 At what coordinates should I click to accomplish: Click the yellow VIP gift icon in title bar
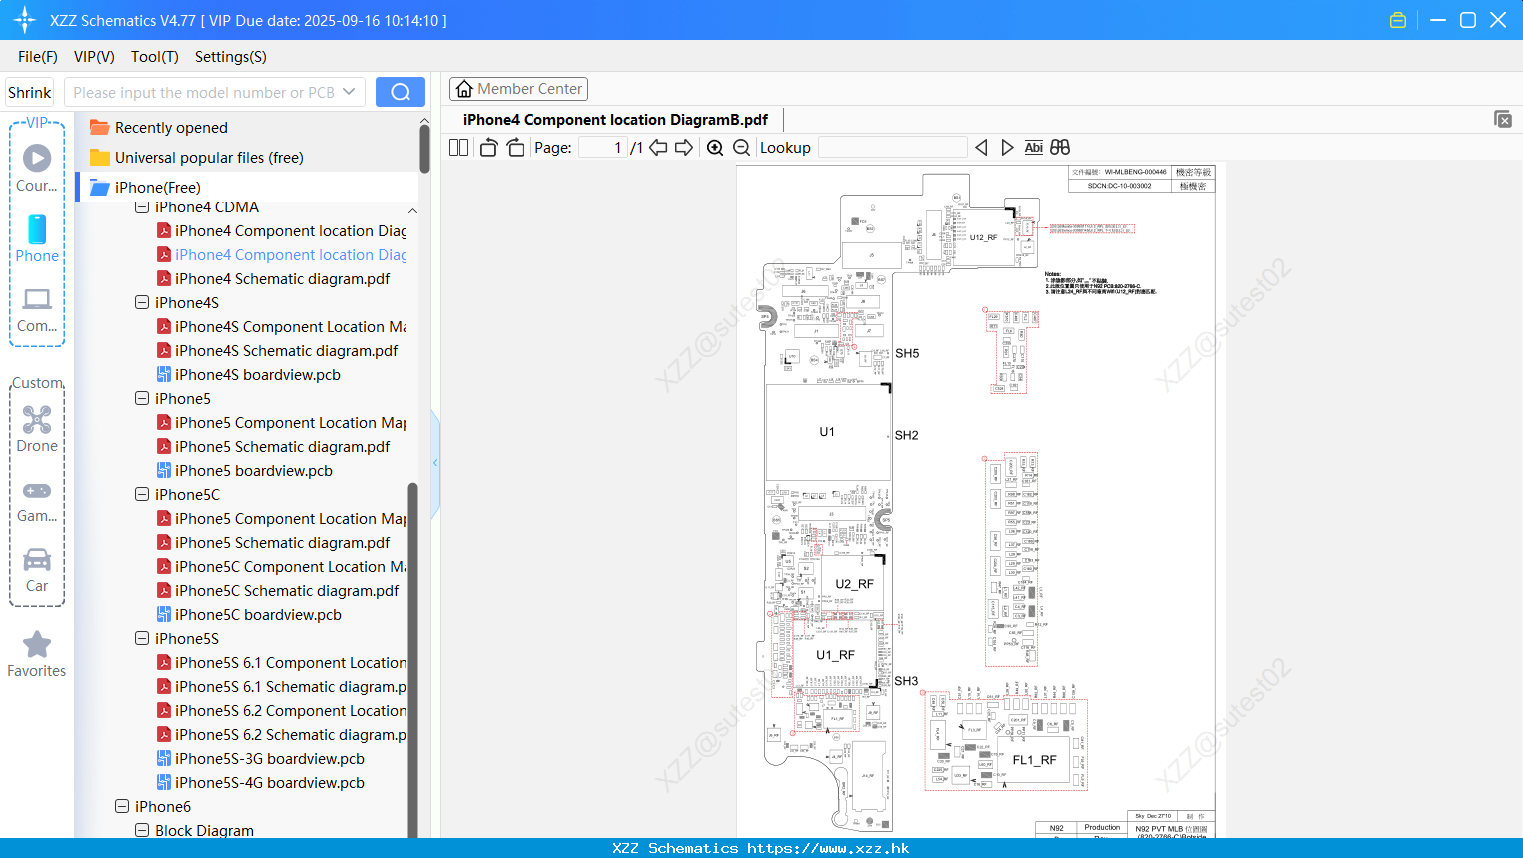[x=1398, y=20]
